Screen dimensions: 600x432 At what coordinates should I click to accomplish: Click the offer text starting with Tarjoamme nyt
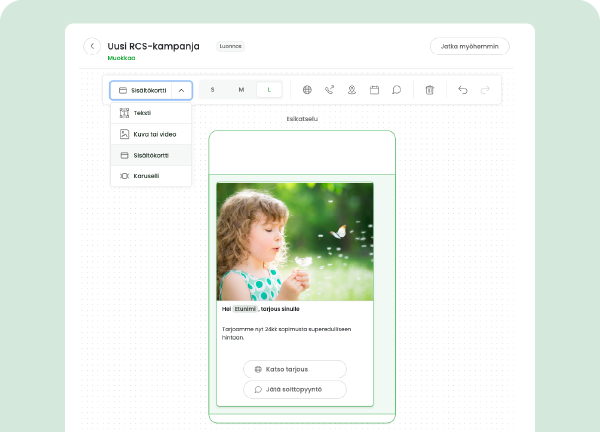286,333
